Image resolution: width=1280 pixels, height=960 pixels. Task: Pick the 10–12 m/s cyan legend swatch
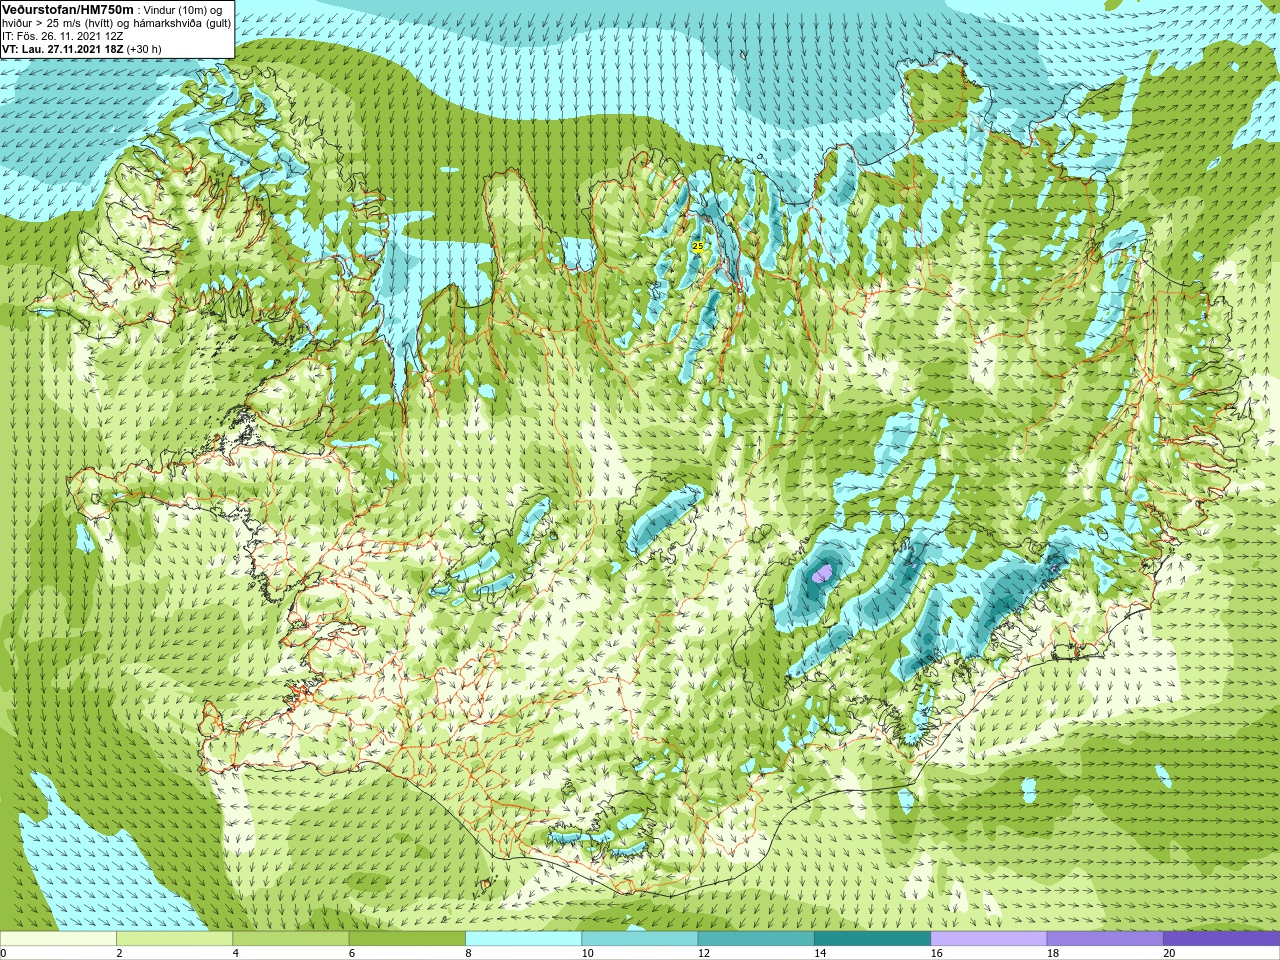pyautogui.click(x=640, y=939)
